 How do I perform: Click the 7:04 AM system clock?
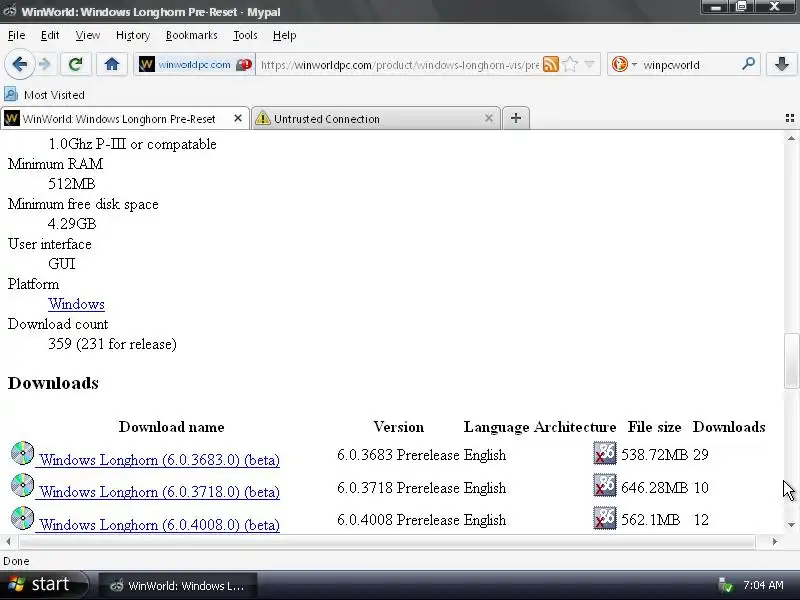(763, 585)
